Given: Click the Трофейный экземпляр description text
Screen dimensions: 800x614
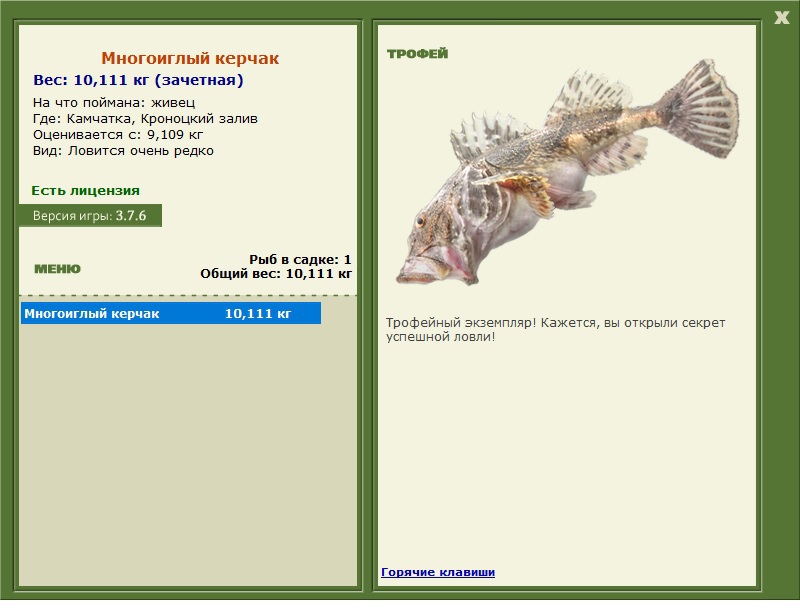Looking at the screenshot, I should pos(555,330).
